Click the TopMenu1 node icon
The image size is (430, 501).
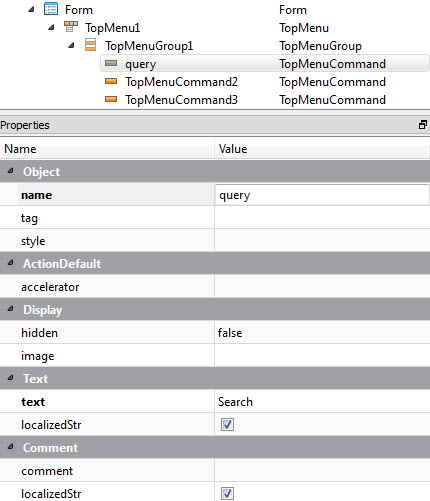[x=71, y=27]
